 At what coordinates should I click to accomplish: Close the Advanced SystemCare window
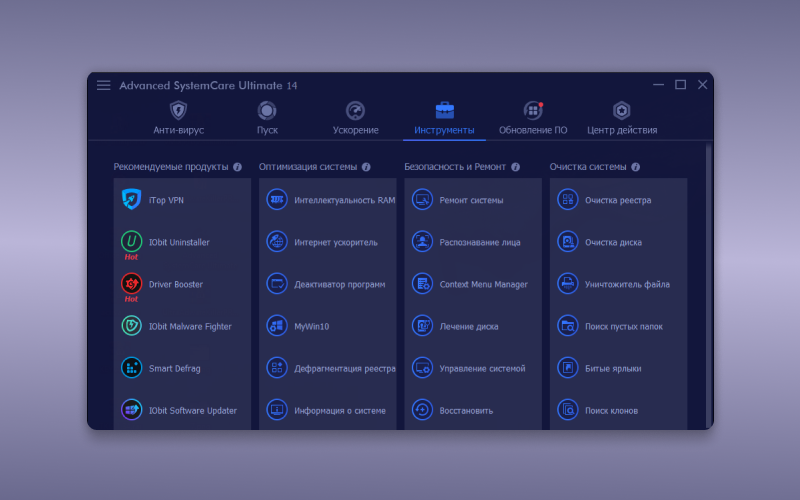pos(703,85)
